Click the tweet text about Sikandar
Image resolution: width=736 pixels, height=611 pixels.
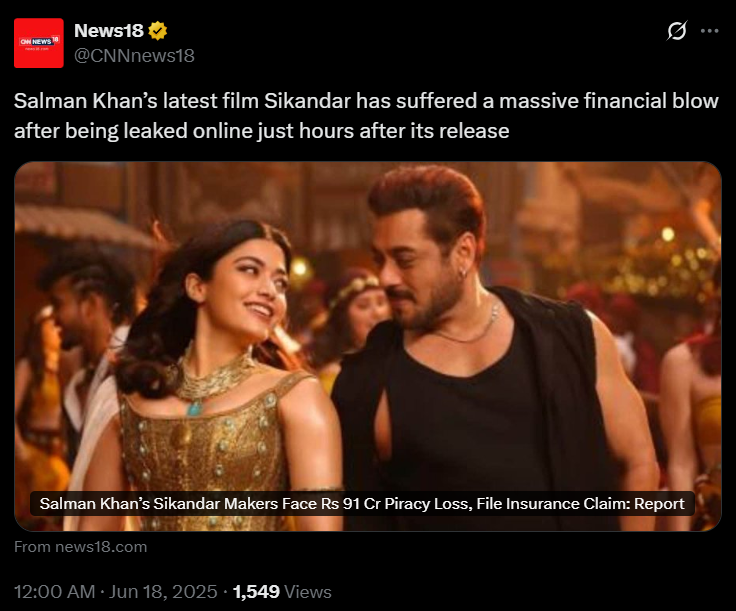click(x=366, y=116)
